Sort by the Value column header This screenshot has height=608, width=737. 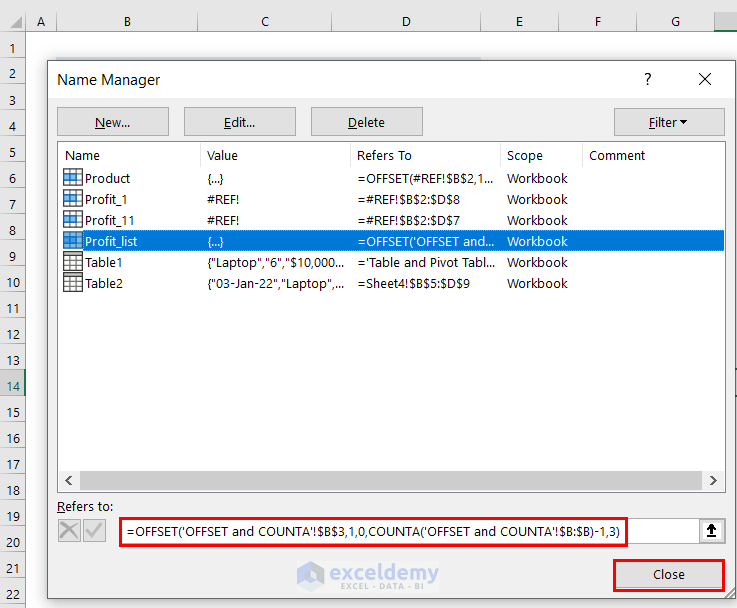(x=275, y=155)
